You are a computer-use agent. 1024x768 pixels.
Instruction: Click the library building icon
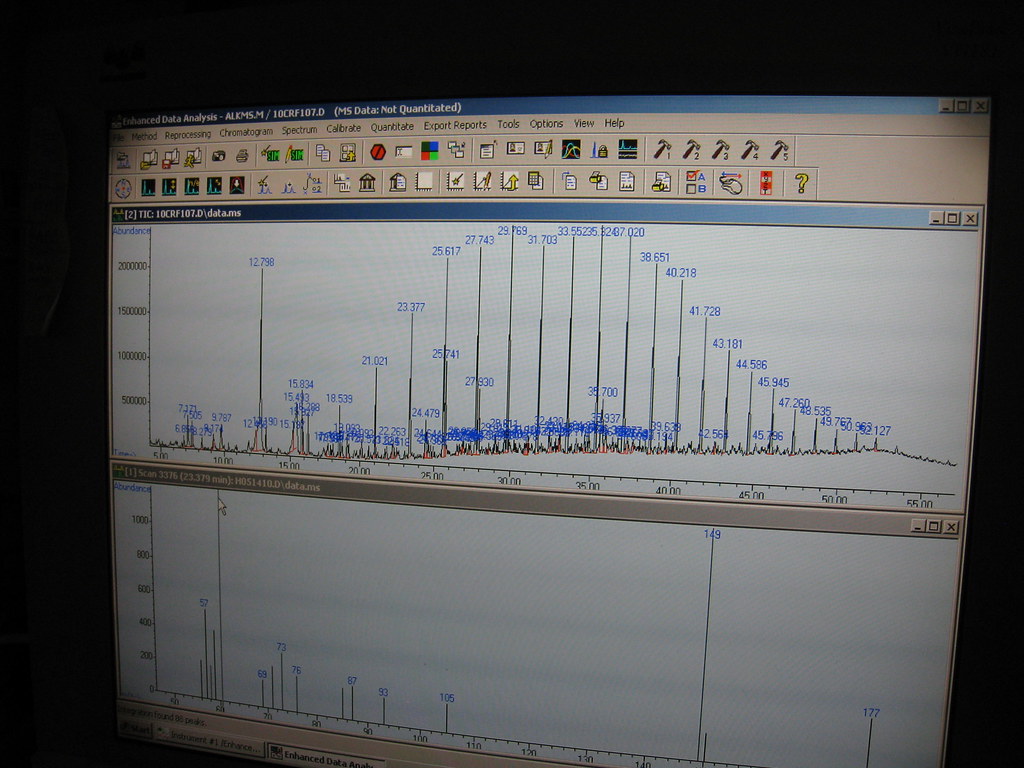[x=367, y=183]
